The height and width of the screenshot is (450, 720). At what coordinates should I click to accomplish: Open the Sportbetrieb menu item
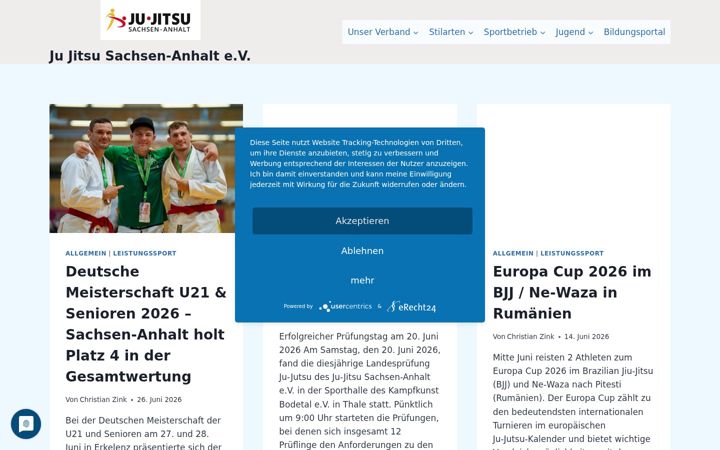pyautogui.click(x=510, y=32)
